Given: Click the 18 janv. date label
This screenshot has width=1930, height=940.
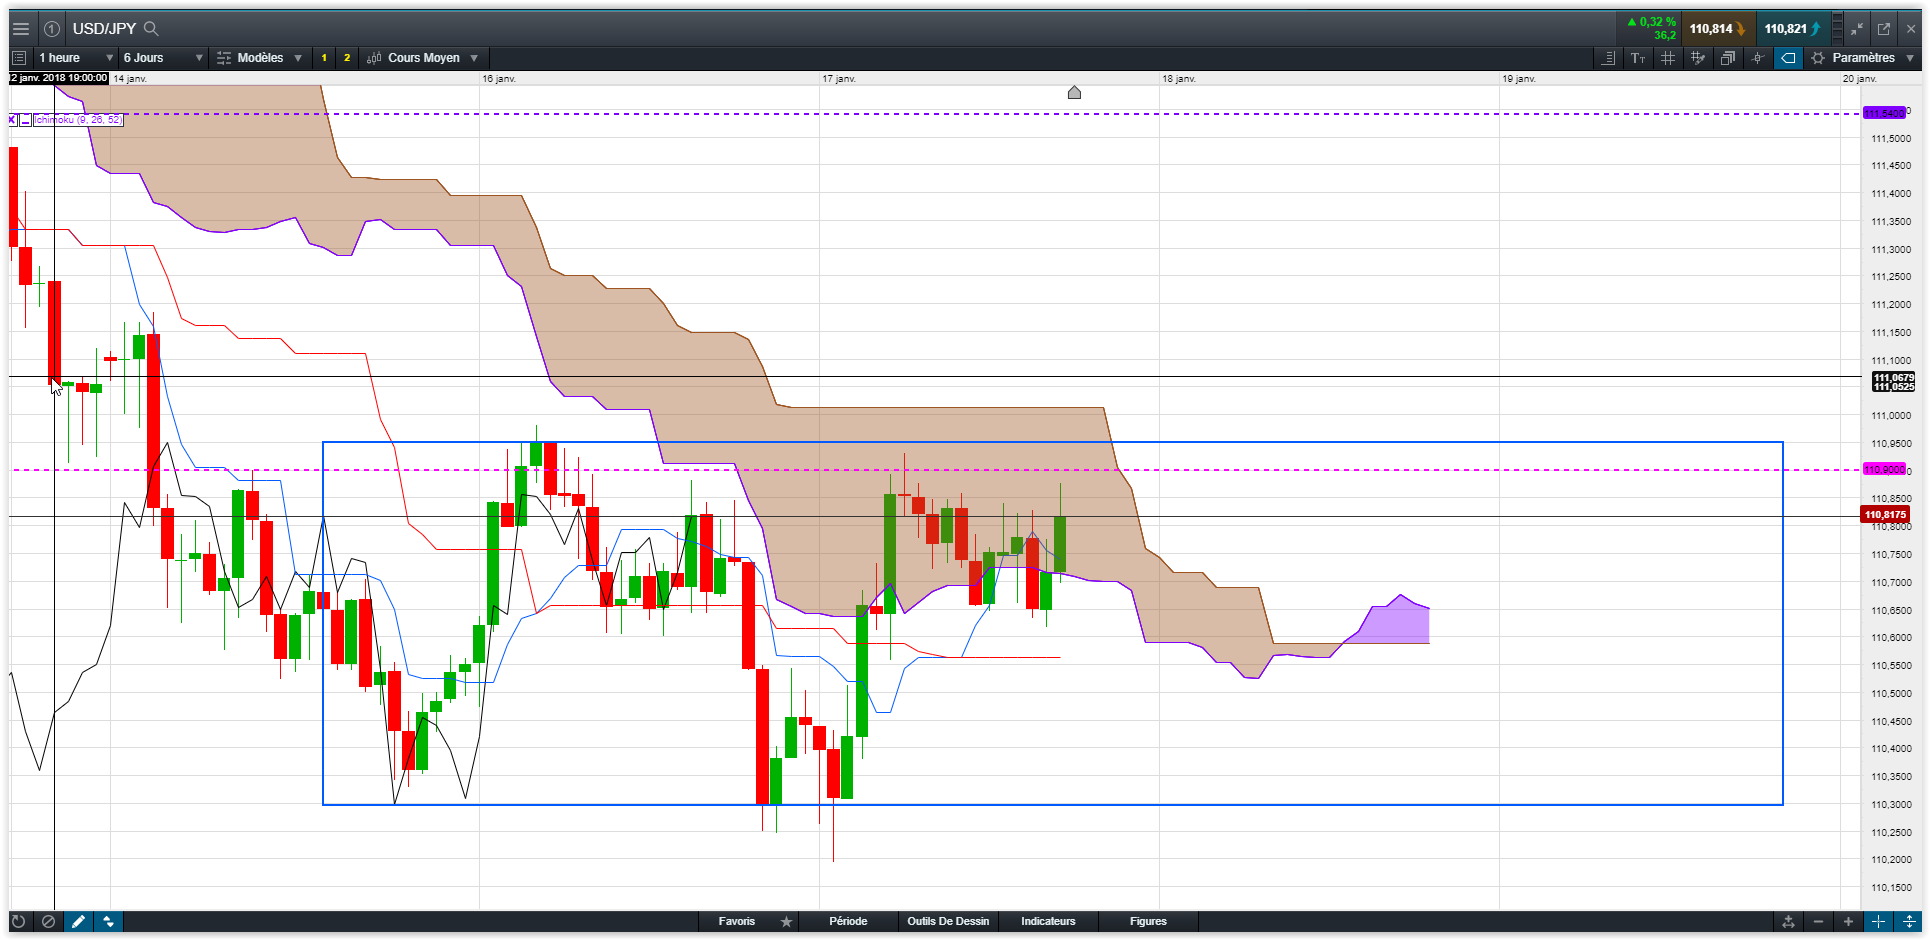Looking at the screenshot, I should coord(1179,78).
